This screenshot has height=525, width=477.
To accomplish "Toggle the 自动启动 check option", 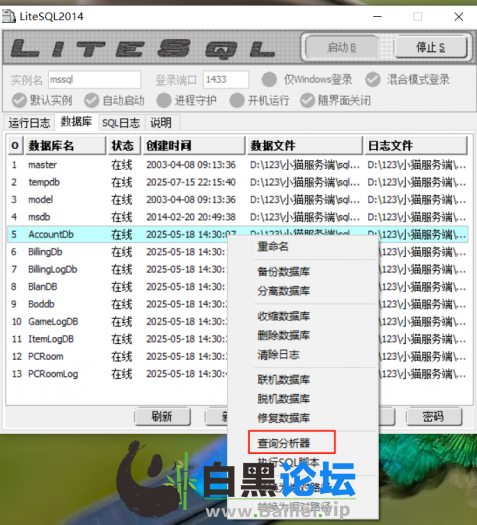I will 114,100.
